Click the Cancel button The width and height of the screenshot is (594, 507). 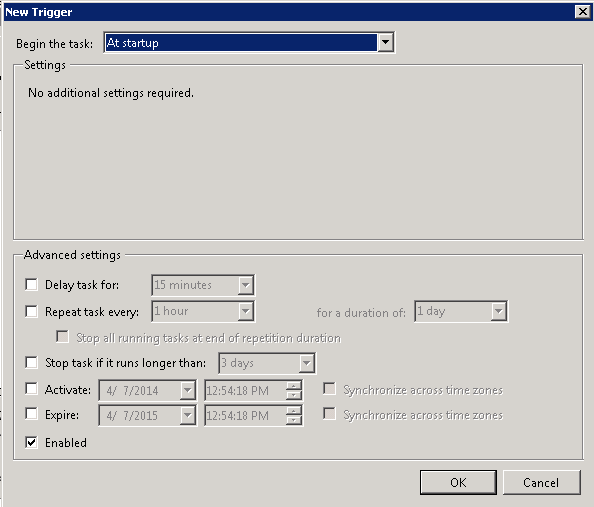tap(541, 482)
